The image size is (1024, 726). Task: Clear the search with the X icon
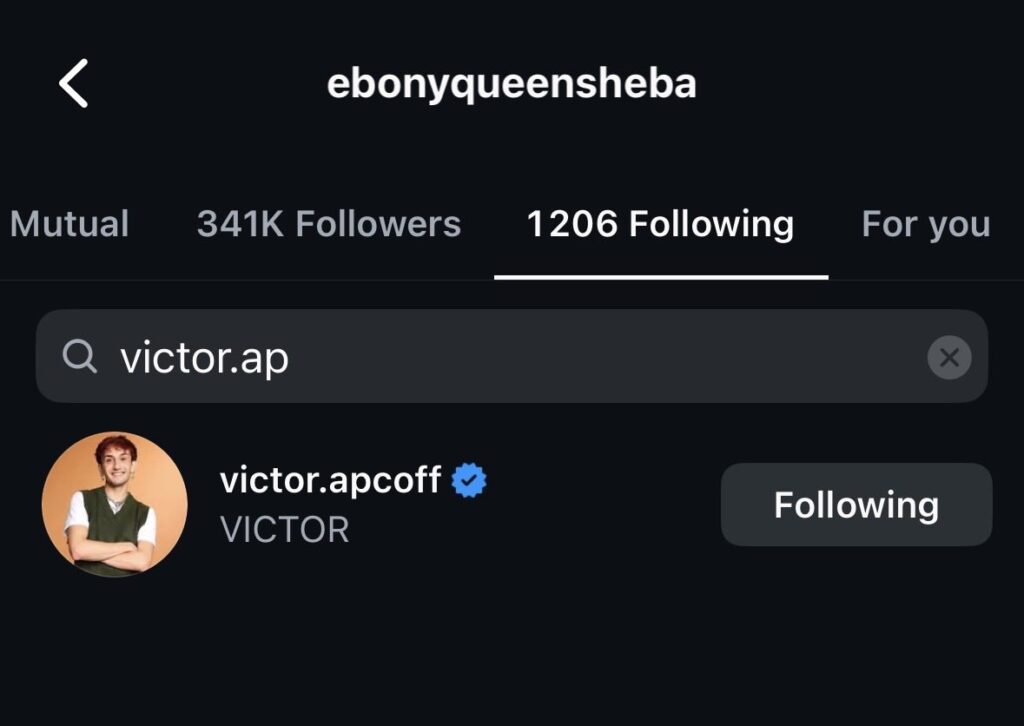coord(949,357)
